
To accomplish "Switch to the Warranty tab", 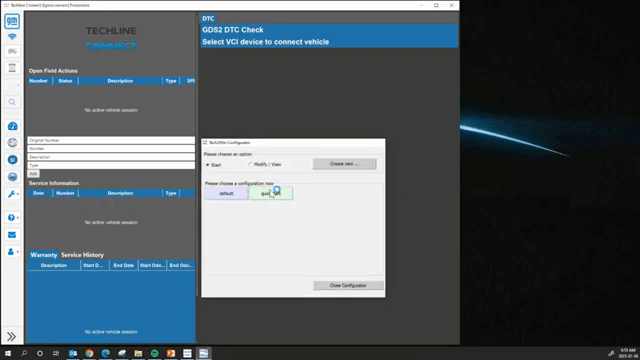I will (x=43, y=255).
